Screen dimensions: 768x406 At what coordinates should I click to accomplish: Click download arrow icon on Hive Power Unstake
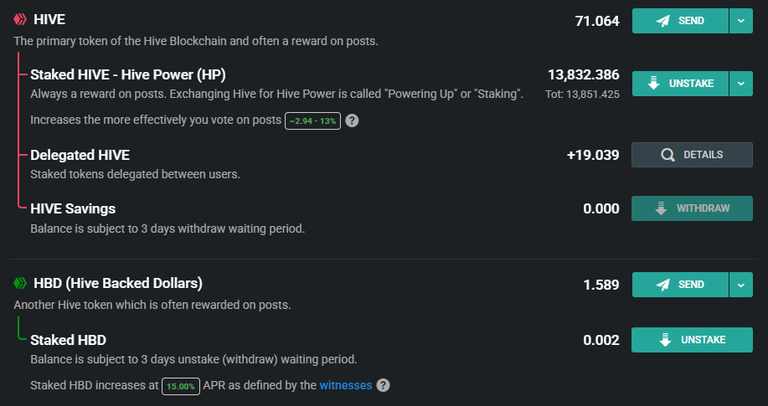653,83
